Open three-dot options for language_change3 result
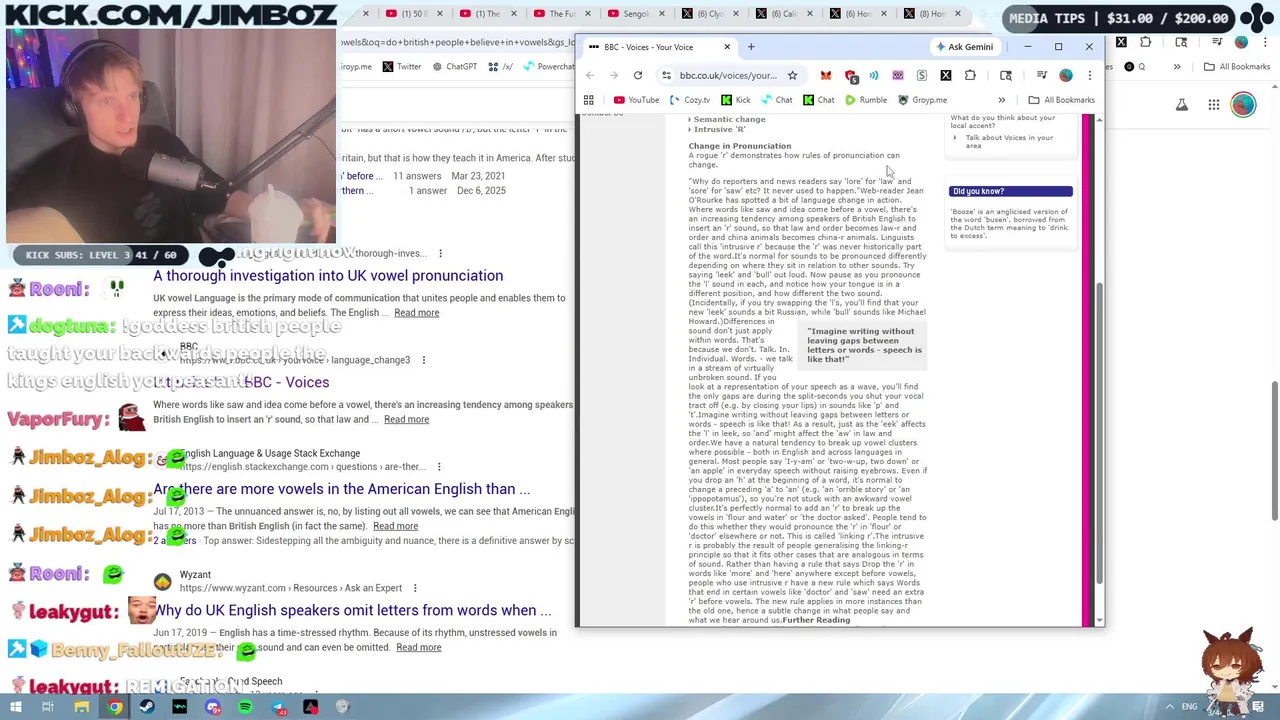Screen dimensions: 1280x720 (423, 360)
